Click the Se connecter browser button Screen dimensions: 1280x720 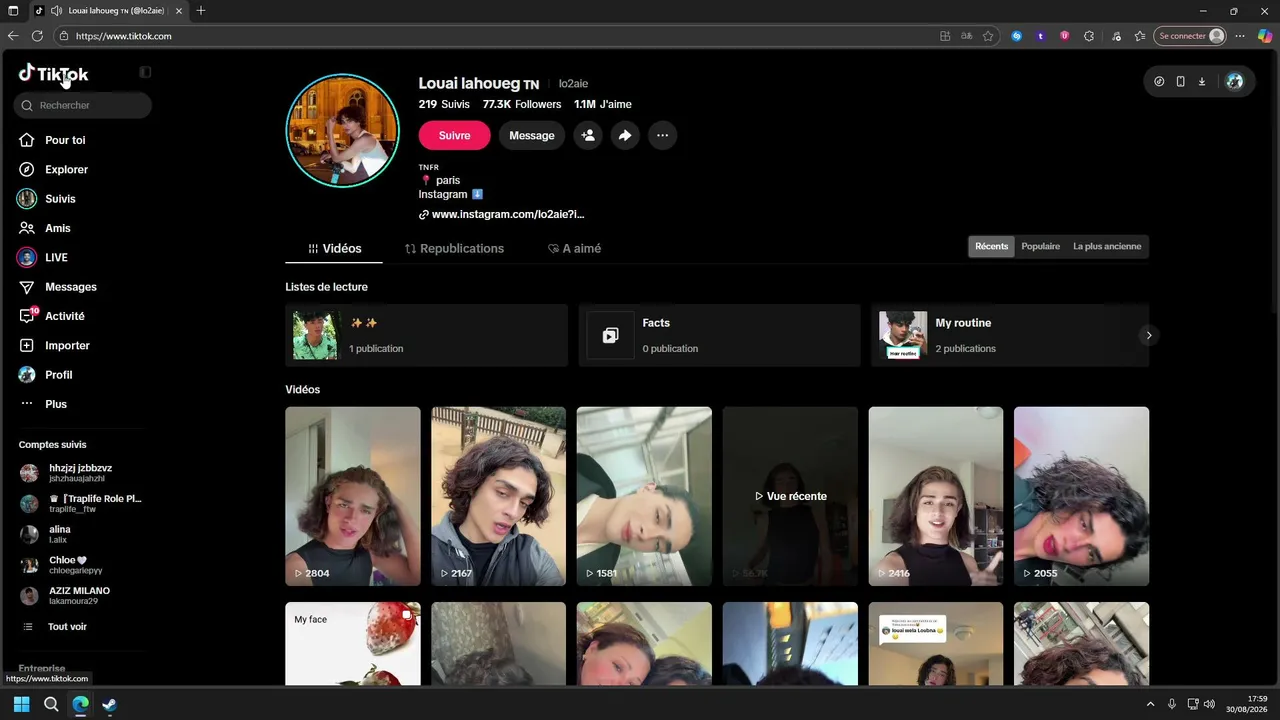coord(1191,36)
